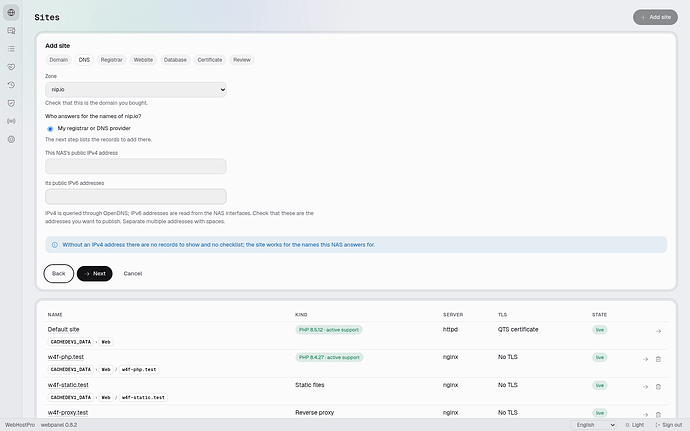This screenshot has height=431, width=690.
Task: Open w4f-proxy.test with its arrow icon
Action: click(x=645, y=414)
